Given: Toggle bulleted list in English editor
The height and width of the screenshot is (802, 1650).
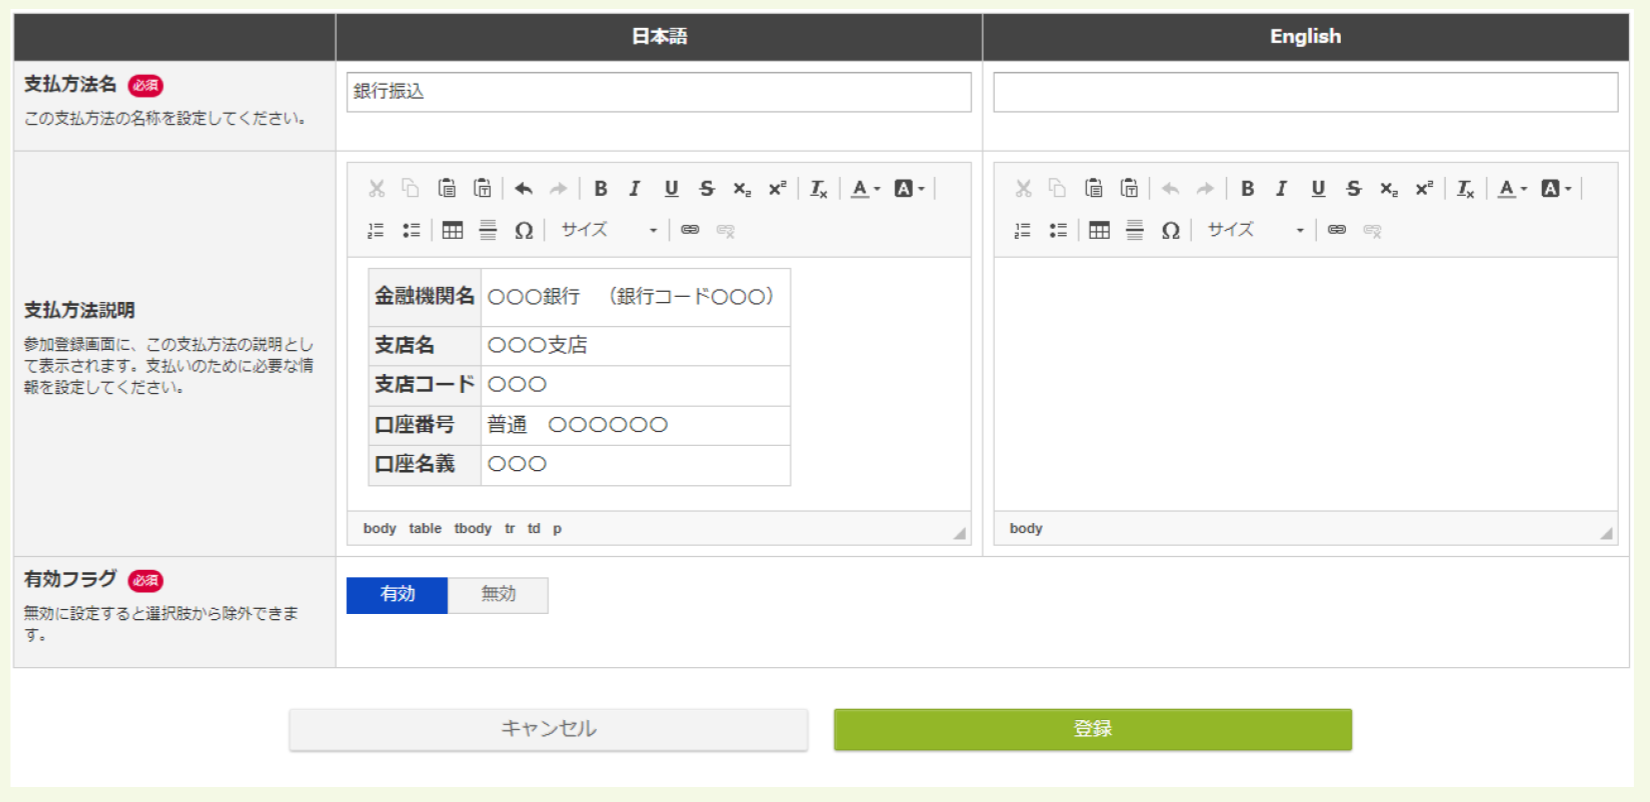Looking at the screenshot, I should point(1058,230).
